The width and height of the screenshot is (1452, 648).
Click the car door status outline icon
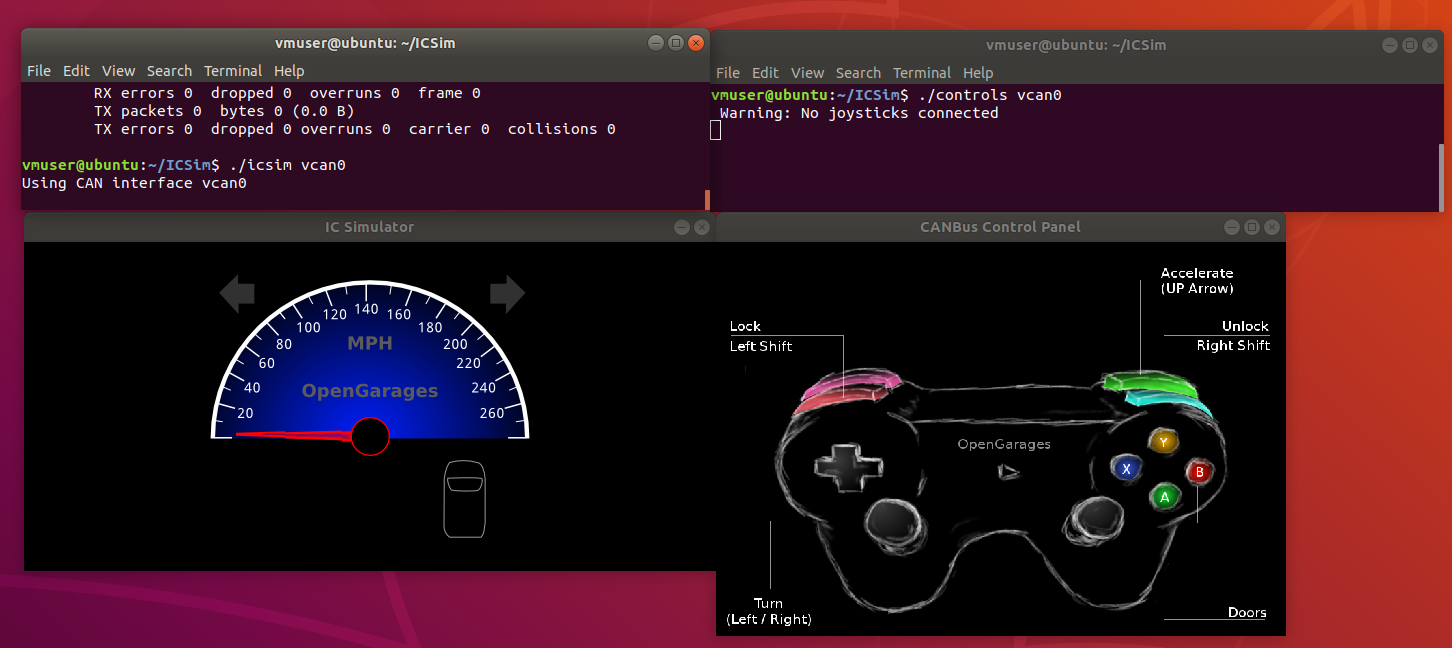465,499
